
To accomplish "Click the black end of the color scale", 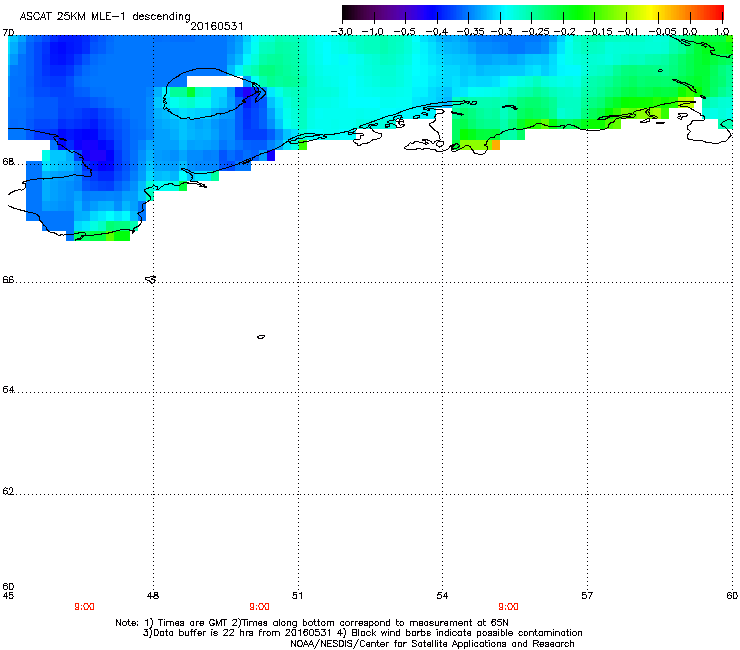I will (x=348, y=13).
